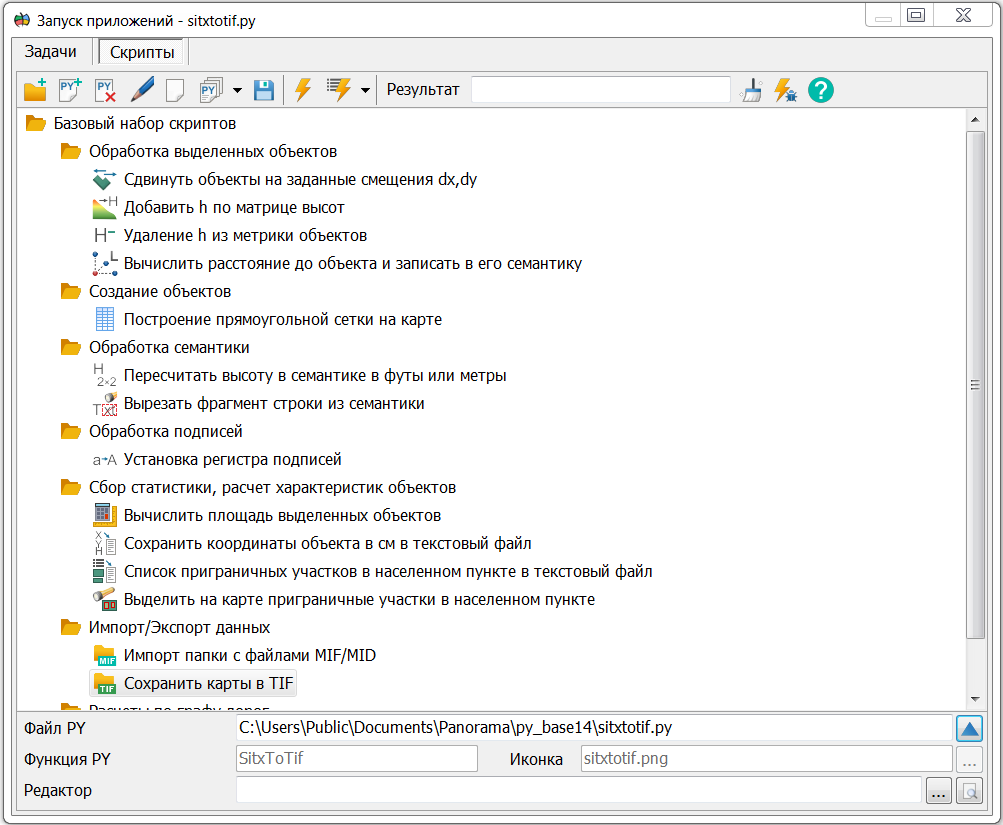Click the clear result broom icon

(751, 89)
